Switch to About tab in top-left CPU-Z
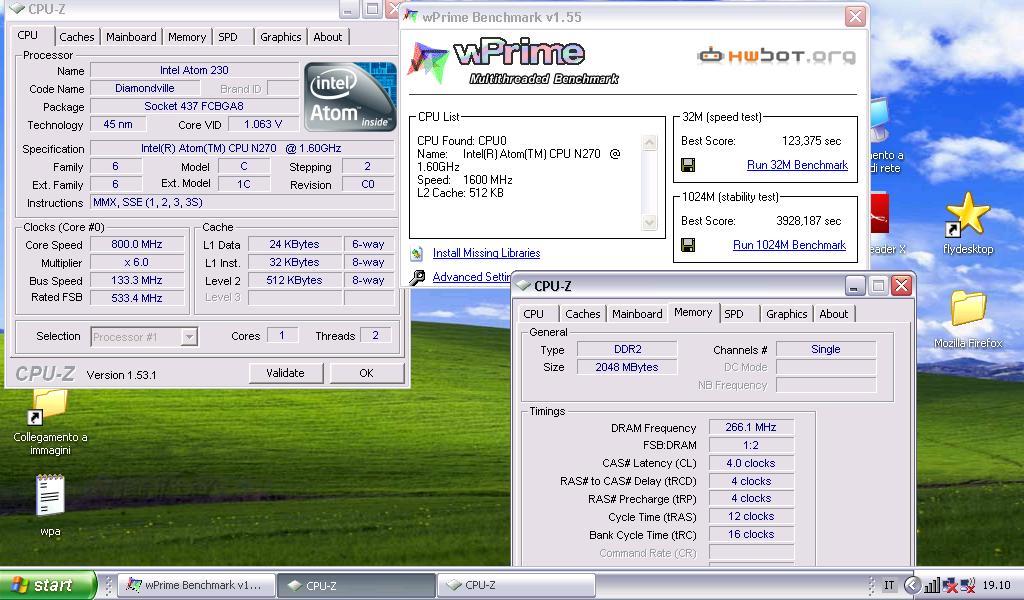Screen dimensions: 1024x600 point(327,37)
